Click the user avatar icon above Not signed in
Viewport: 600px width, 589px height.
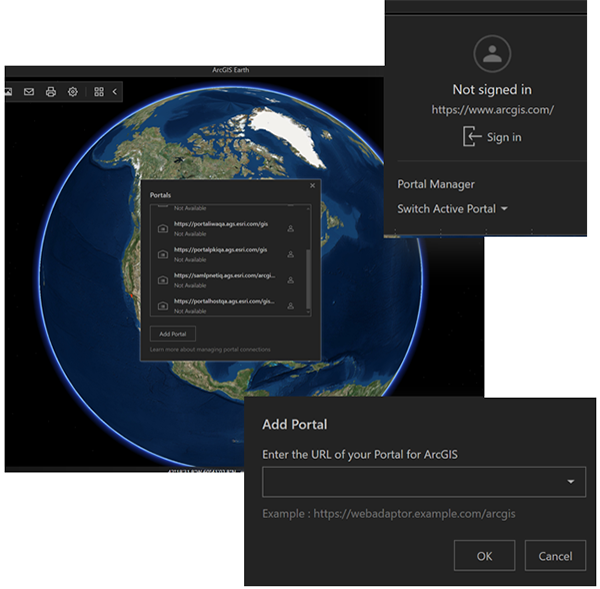tap(492, 54)
